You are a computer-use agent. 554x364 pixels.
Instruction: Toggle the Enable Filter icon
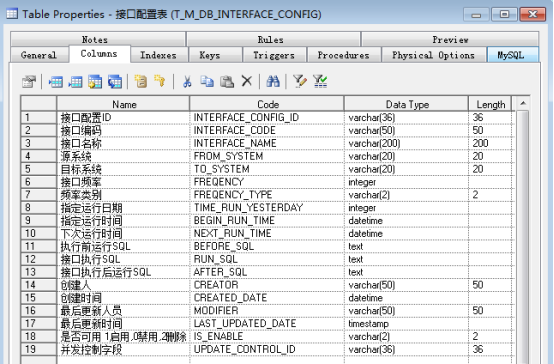coord(320,82)
